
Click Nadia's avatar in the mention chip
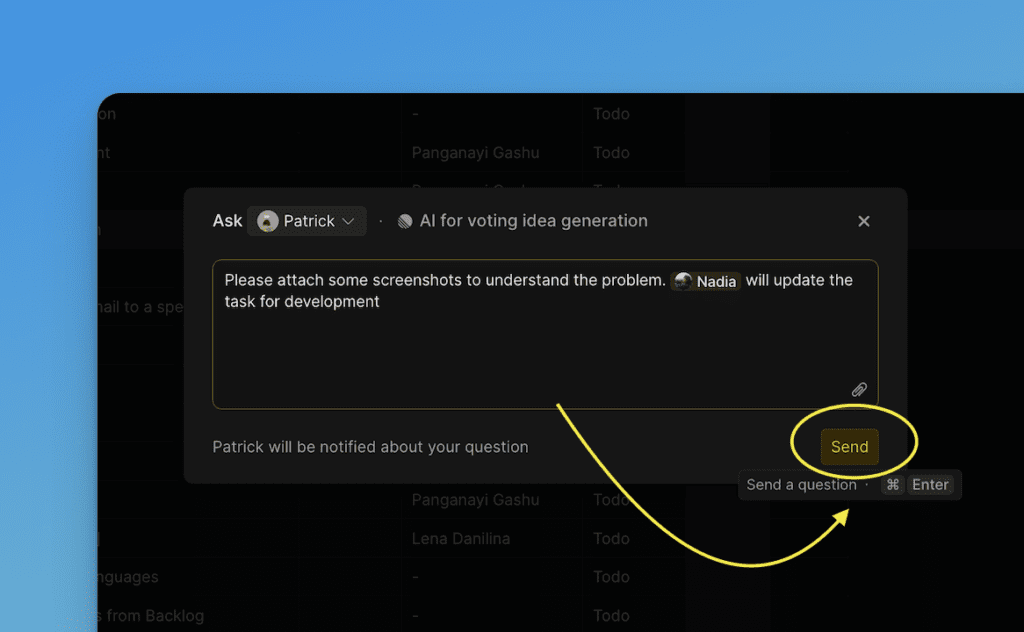point(683,281)
